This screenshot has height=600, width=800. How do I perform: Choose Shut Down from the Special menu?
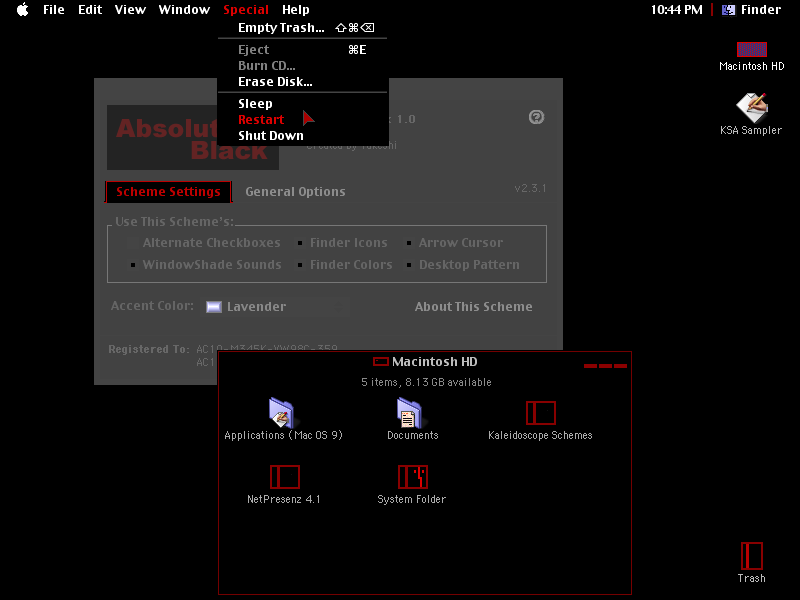click(x=303, y=136)
